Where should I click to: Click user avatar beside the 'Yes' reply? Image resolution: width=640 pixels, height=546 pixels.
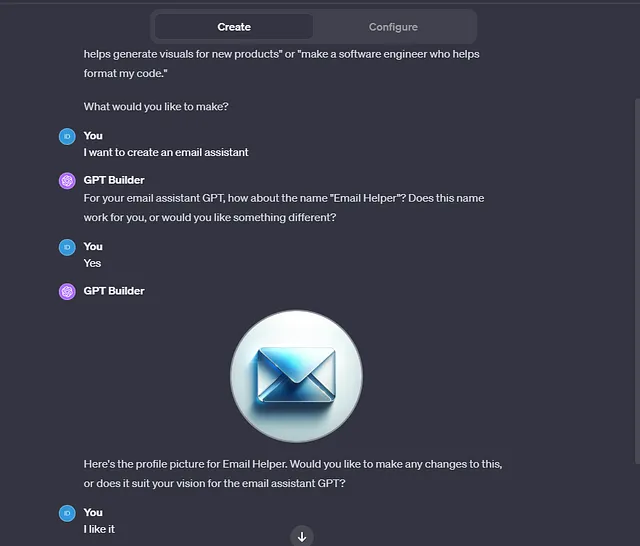coord(67,247)
